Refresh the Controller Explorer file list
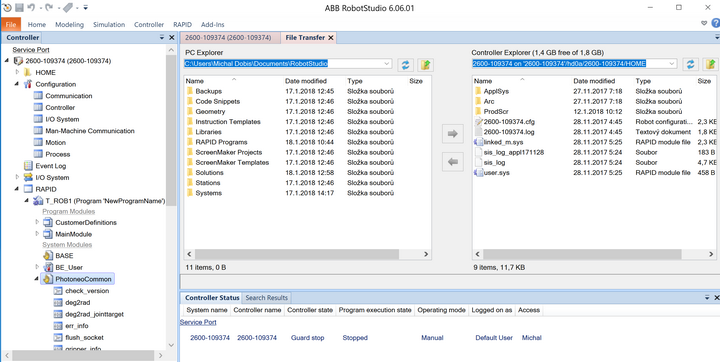Viewport: 720px width, 362px height. [x=690, y=65]
